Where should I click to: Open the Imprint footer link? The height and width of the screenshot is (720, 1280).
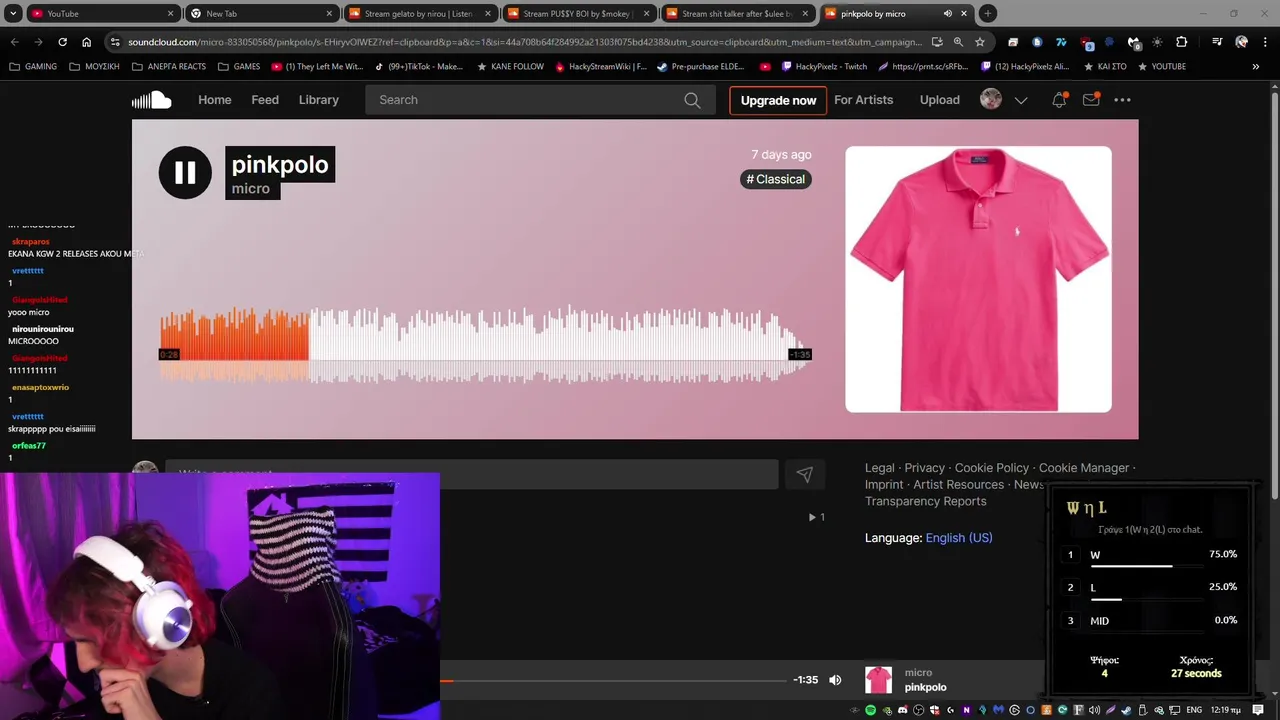pyautogui.click(x=885, y=485)
